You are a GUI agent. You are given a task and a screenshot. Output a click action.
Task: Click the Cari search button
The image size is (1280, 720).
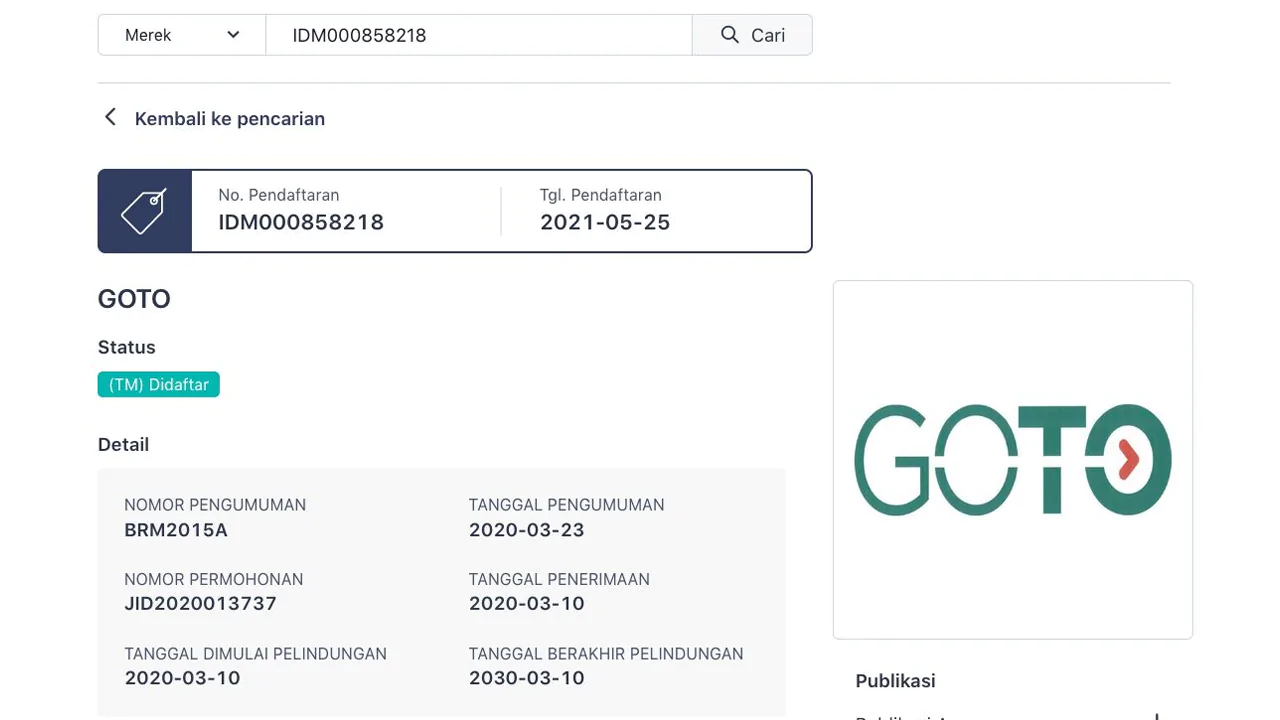[x=752, y=35]
